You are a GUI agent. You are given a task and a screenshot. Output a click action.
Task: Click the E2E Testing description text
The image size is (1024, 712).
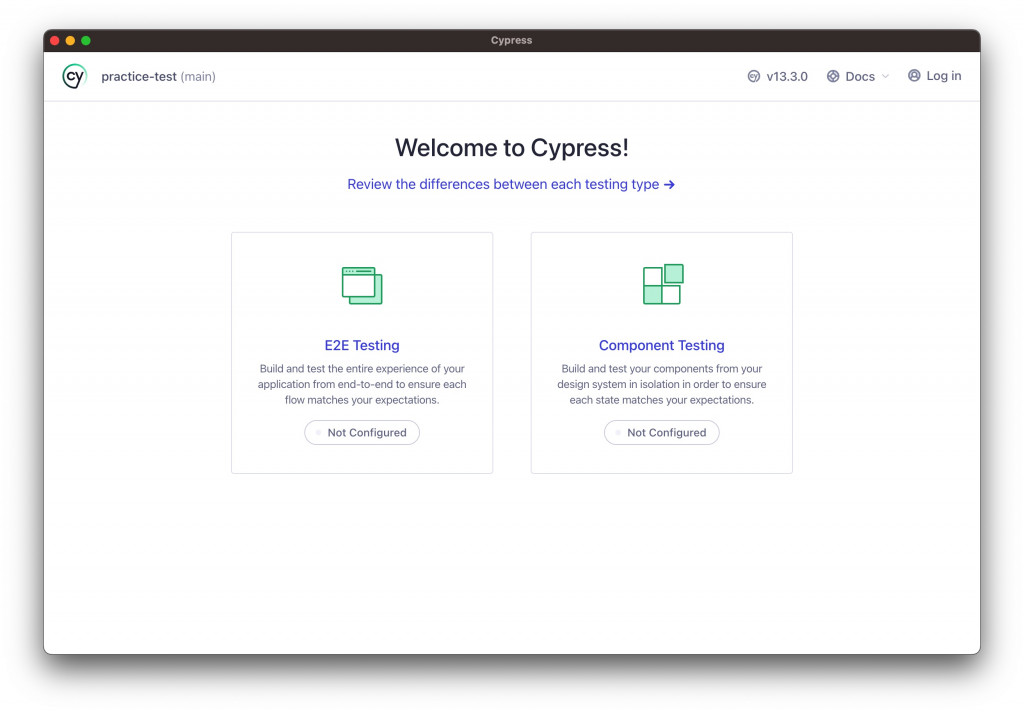tap(362, 384)
